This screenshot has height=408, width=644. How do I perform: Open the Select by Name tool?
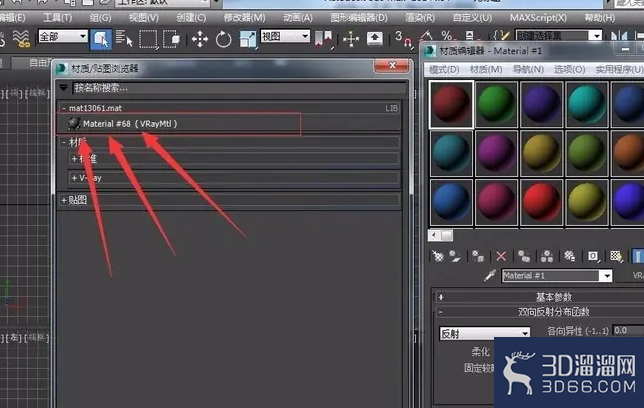[x=124, y=39]
